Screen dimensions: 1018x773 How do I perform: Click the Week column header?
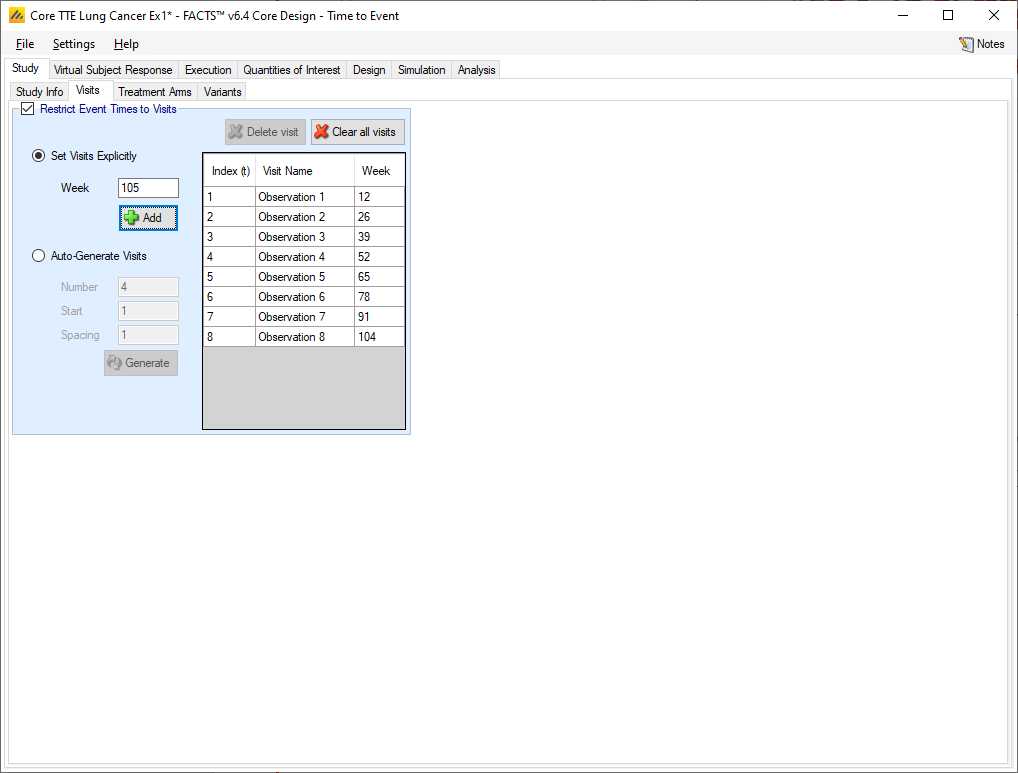(376, 171)
